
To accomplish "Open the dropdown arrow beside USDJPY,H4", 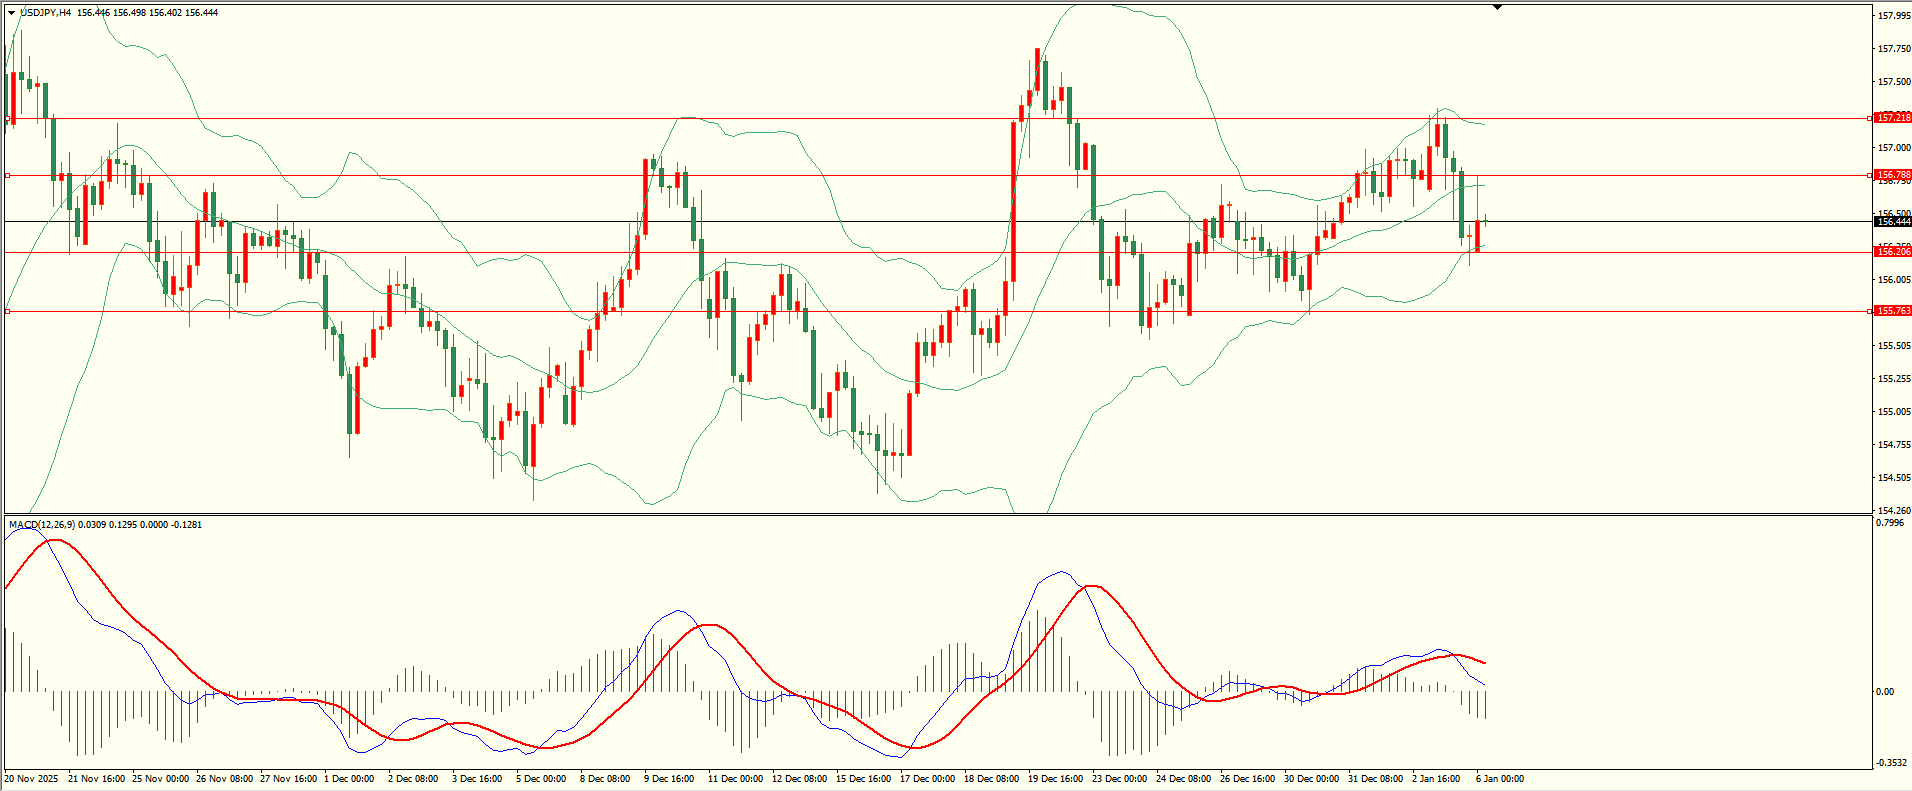I will click(x=12, y=13).
